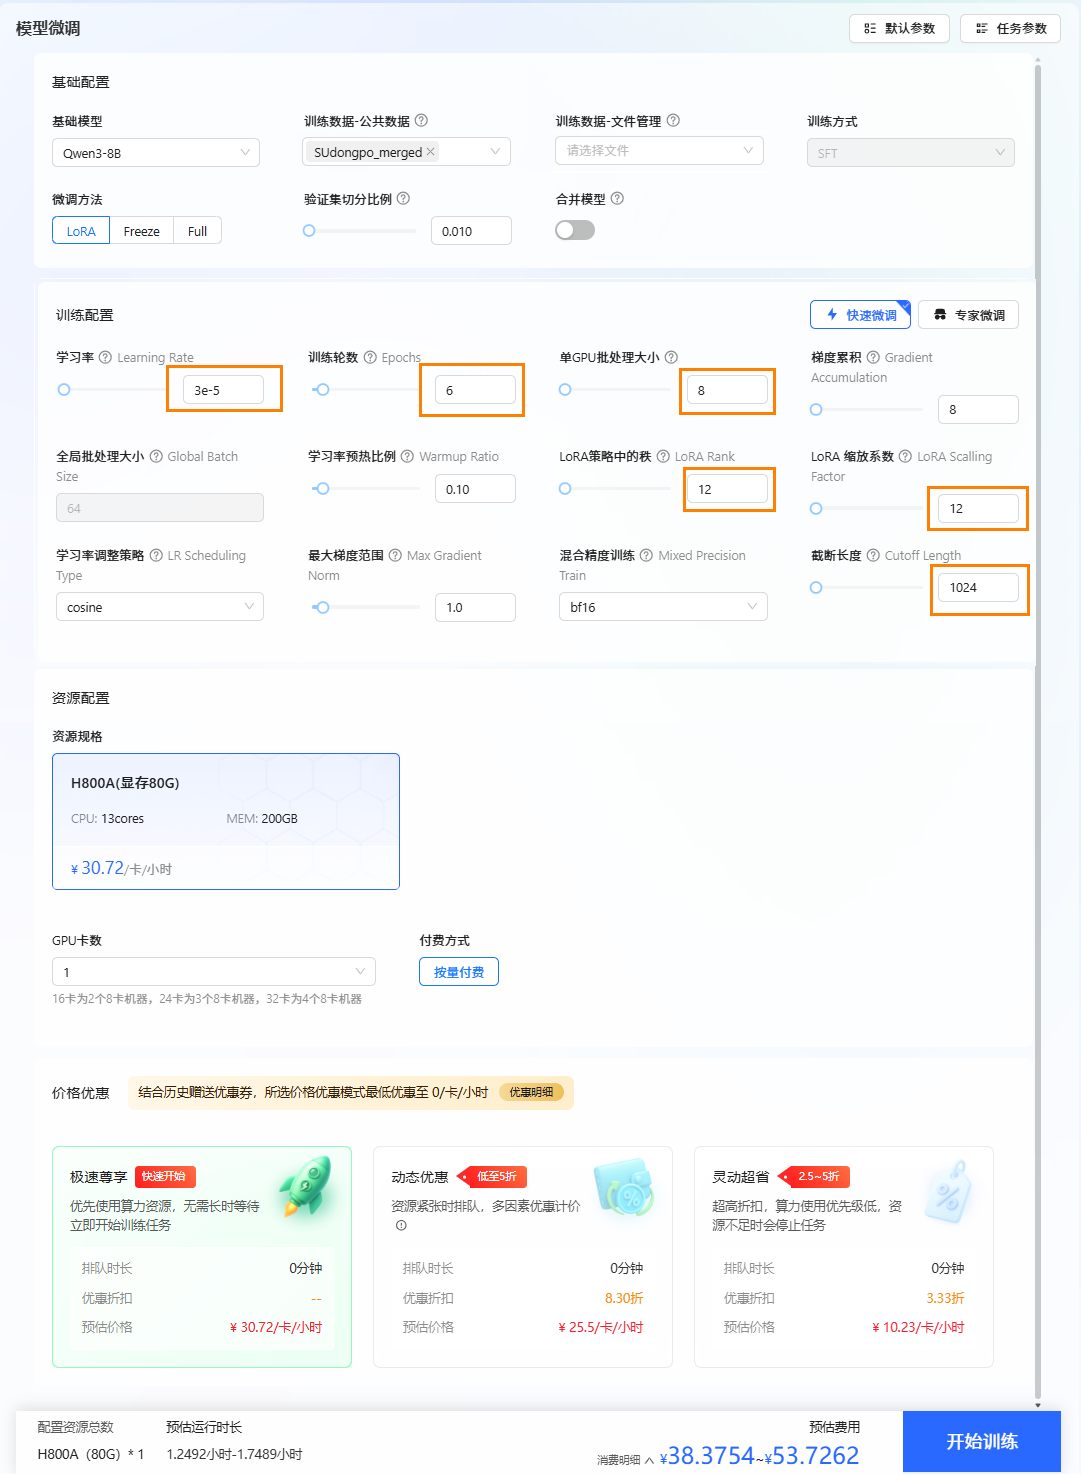Click help icon next to LoRA Rank
Viewport: 1081px width, 1475px height.
tap(662, 456)
